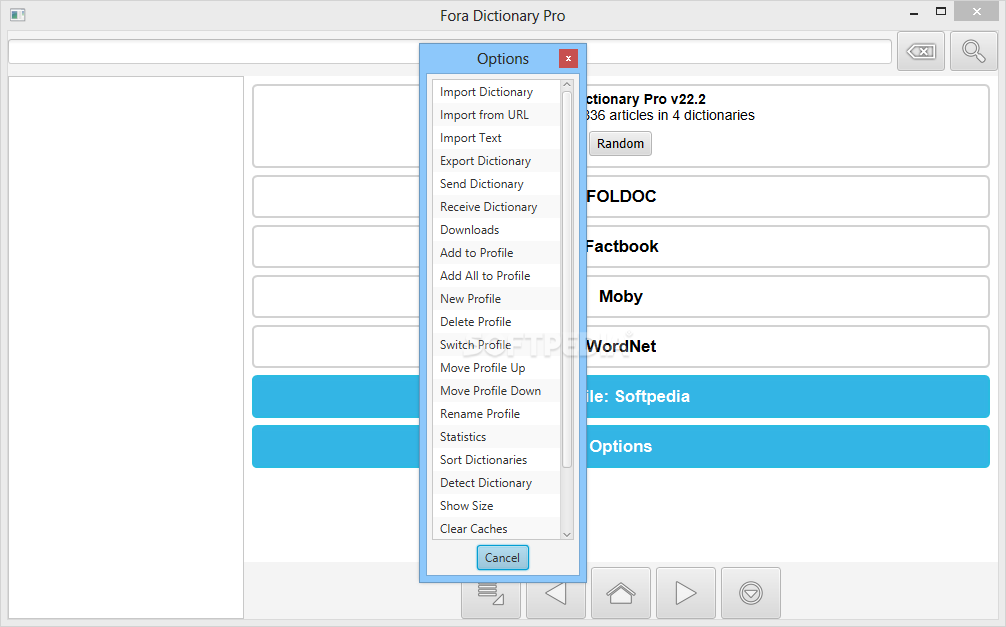Open the WordNet dictionary entry
1006x627 pixels.
(620, 347)
